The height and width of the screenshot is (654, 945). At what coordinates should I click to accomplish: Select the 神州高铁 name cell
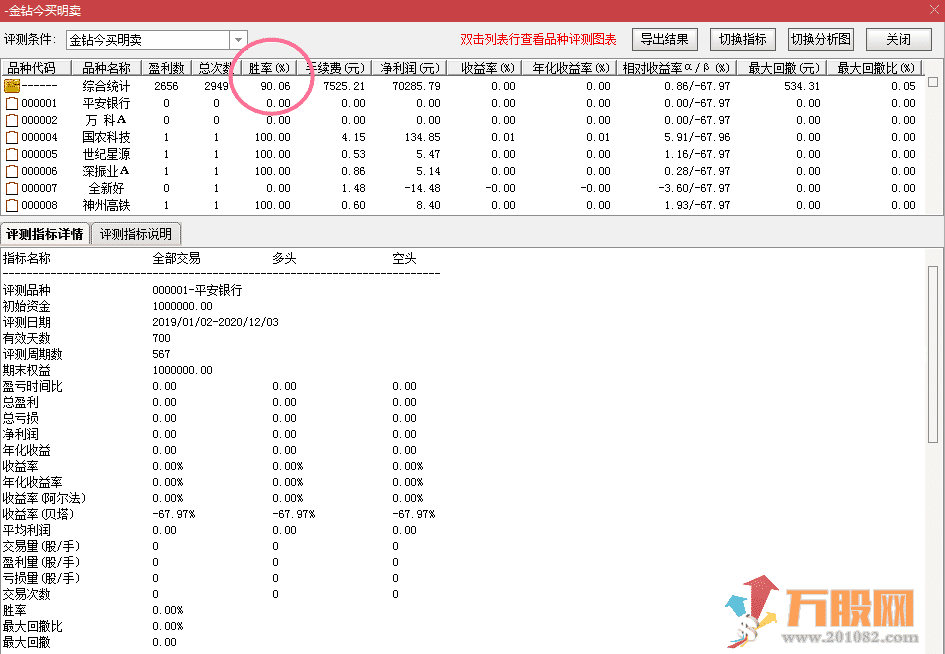point(106,205)
